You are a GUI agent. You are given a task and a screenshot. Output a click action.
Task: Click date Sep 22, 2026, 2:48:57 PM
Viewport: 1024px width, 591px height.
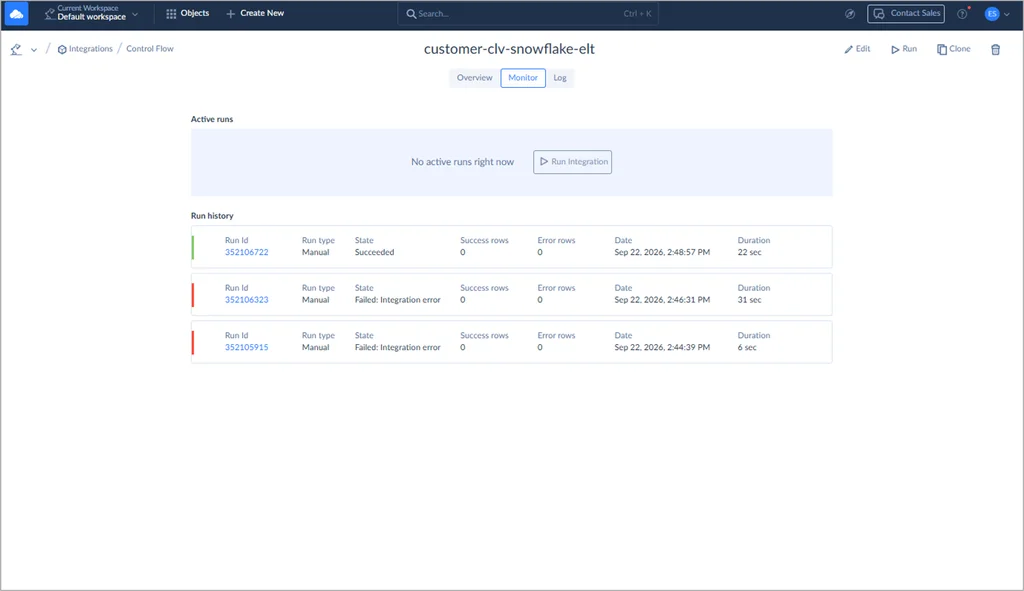[x=662, y=252]
